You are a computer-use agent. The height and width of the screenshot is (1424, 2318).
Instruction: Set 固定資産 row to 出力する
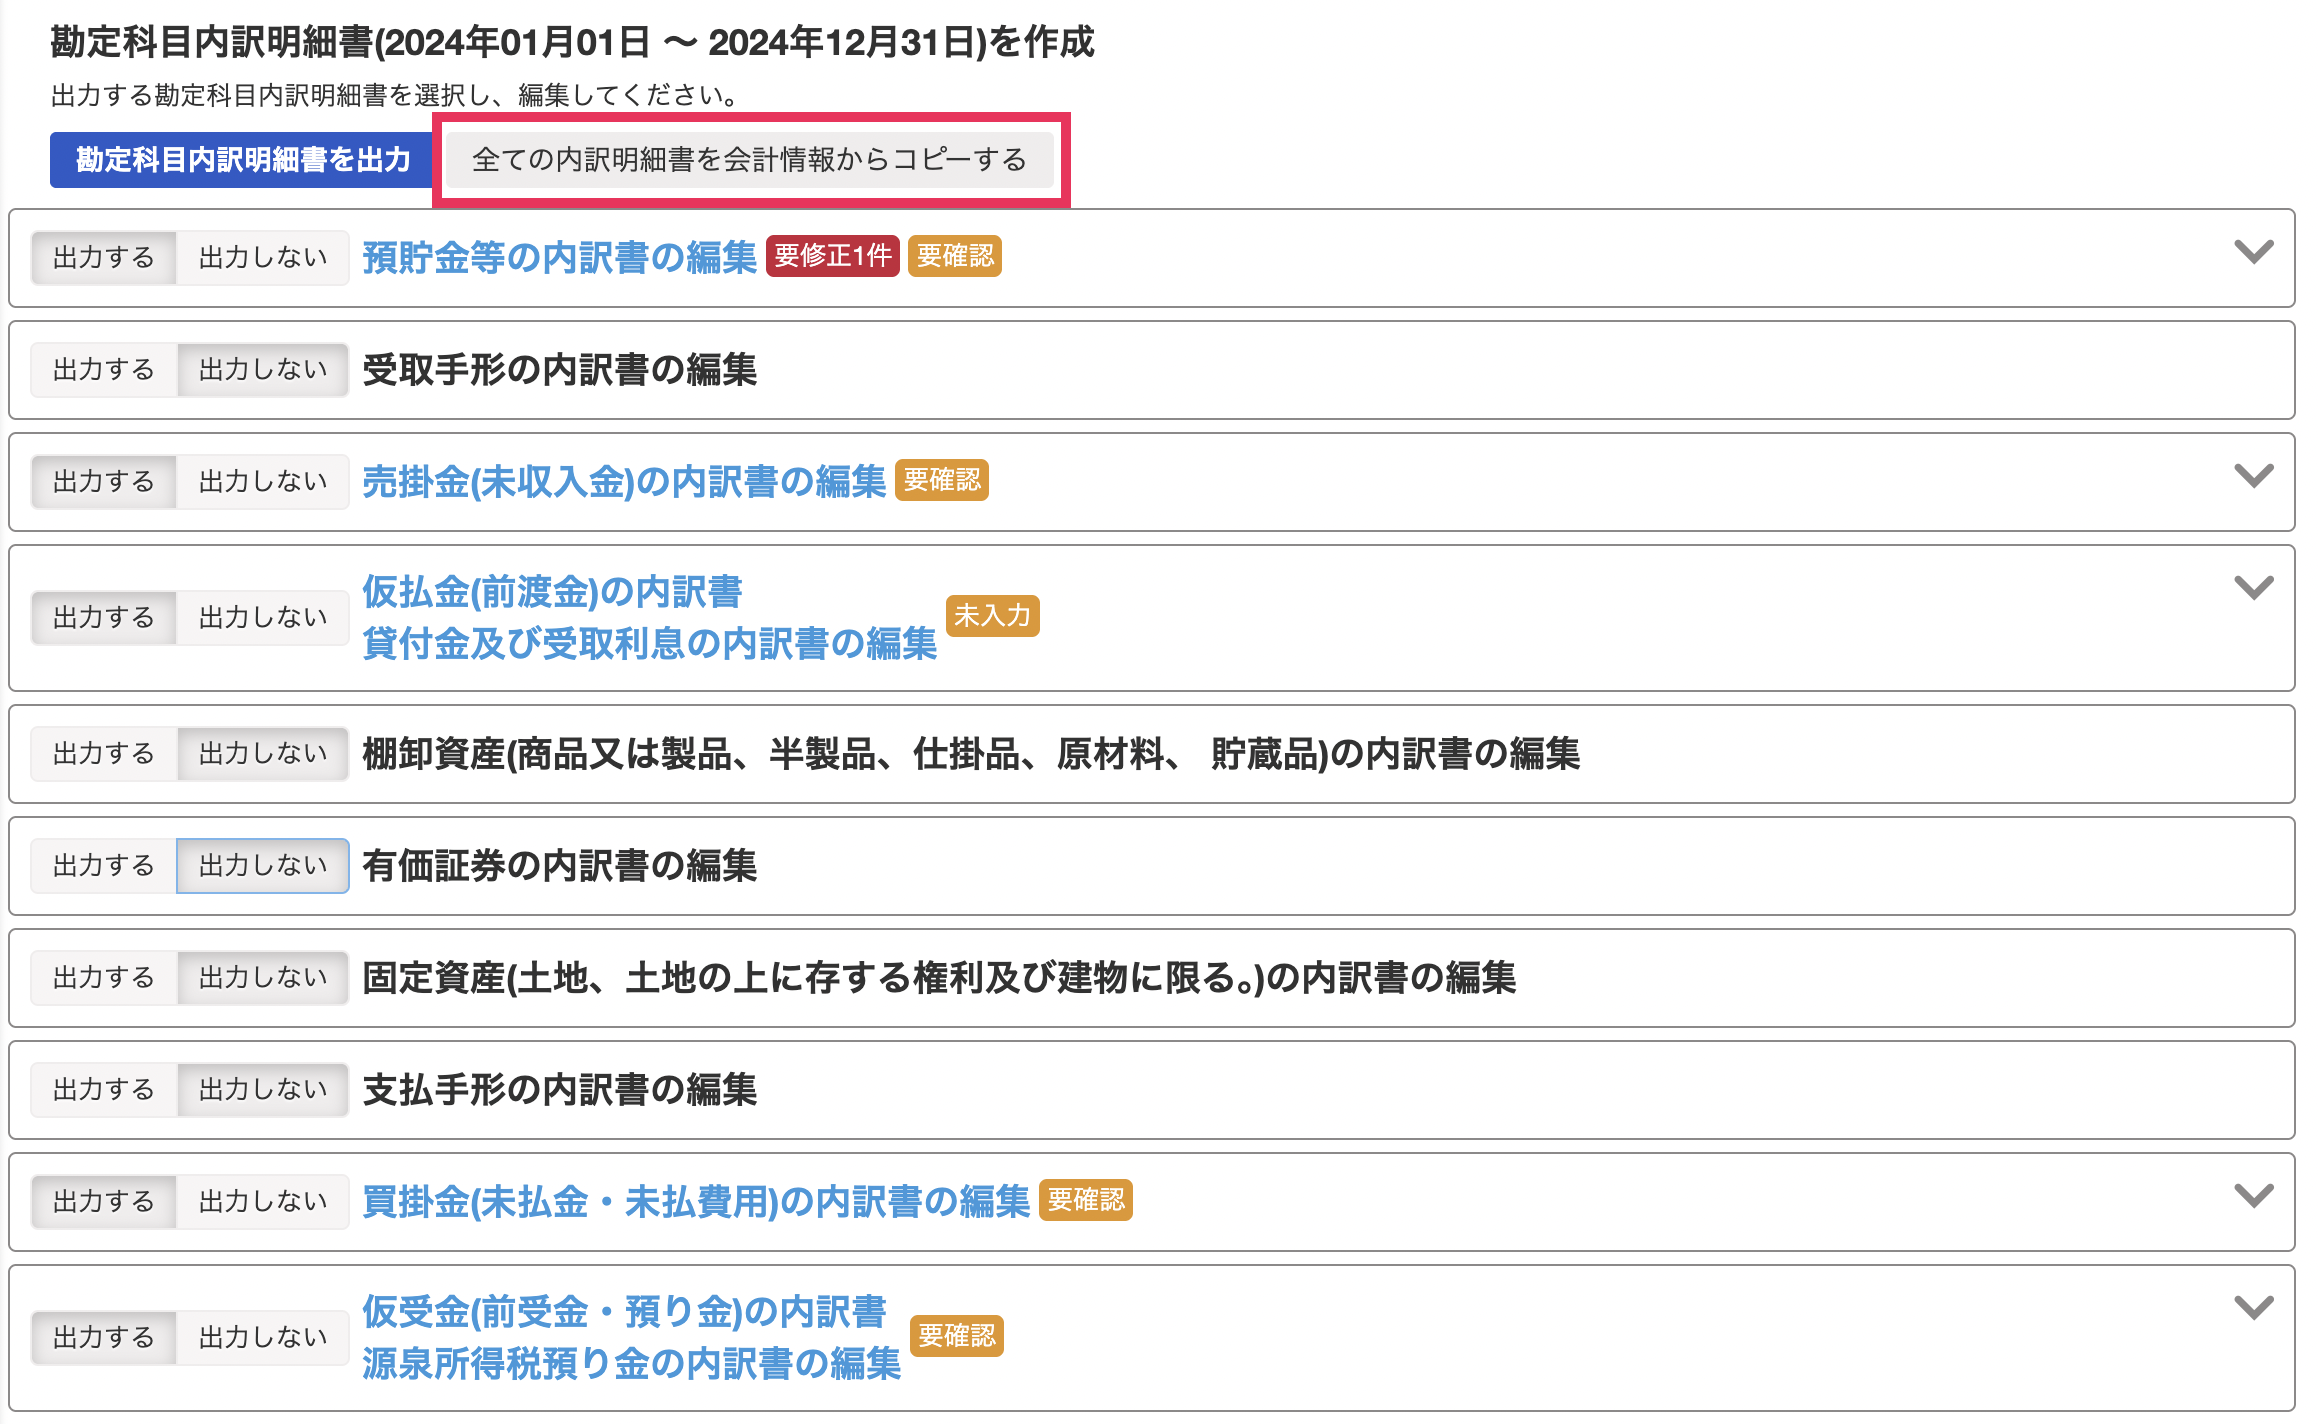(104, 978)
